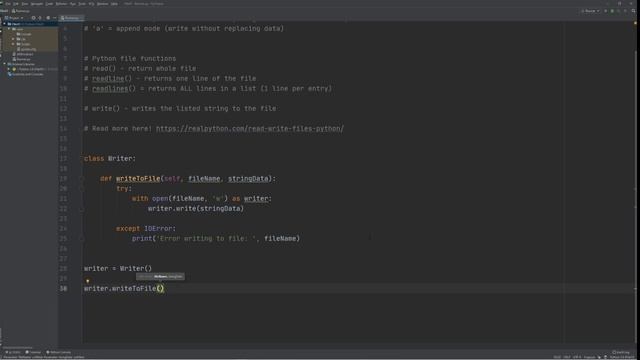Select Scratches and Consoles
640x360 pixels.
pos(27,74)
